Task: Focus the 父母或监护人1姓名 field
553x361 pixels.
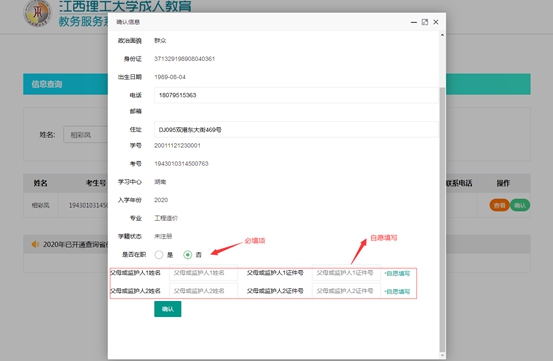Action: [x=203, y=273]
